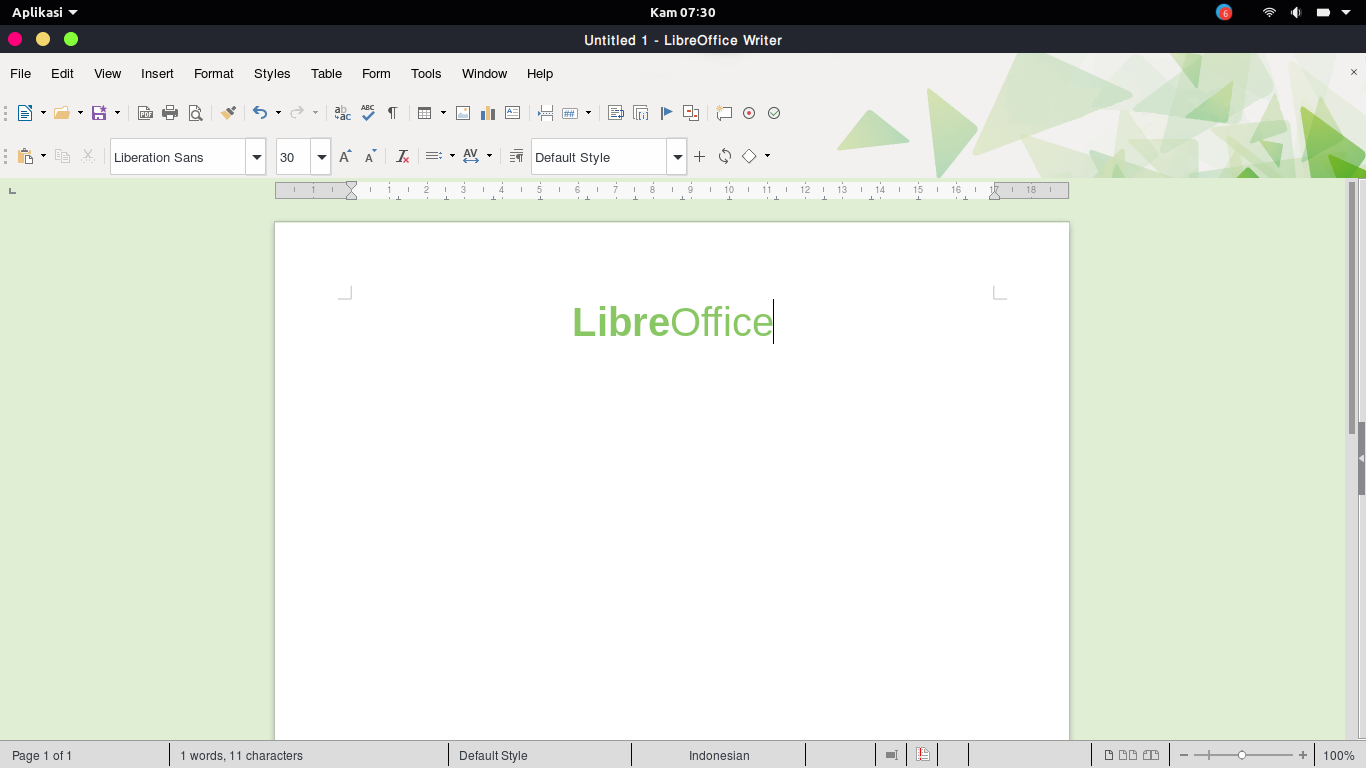
Task: Open the Insert menu
Action: [x=157, y=74]
